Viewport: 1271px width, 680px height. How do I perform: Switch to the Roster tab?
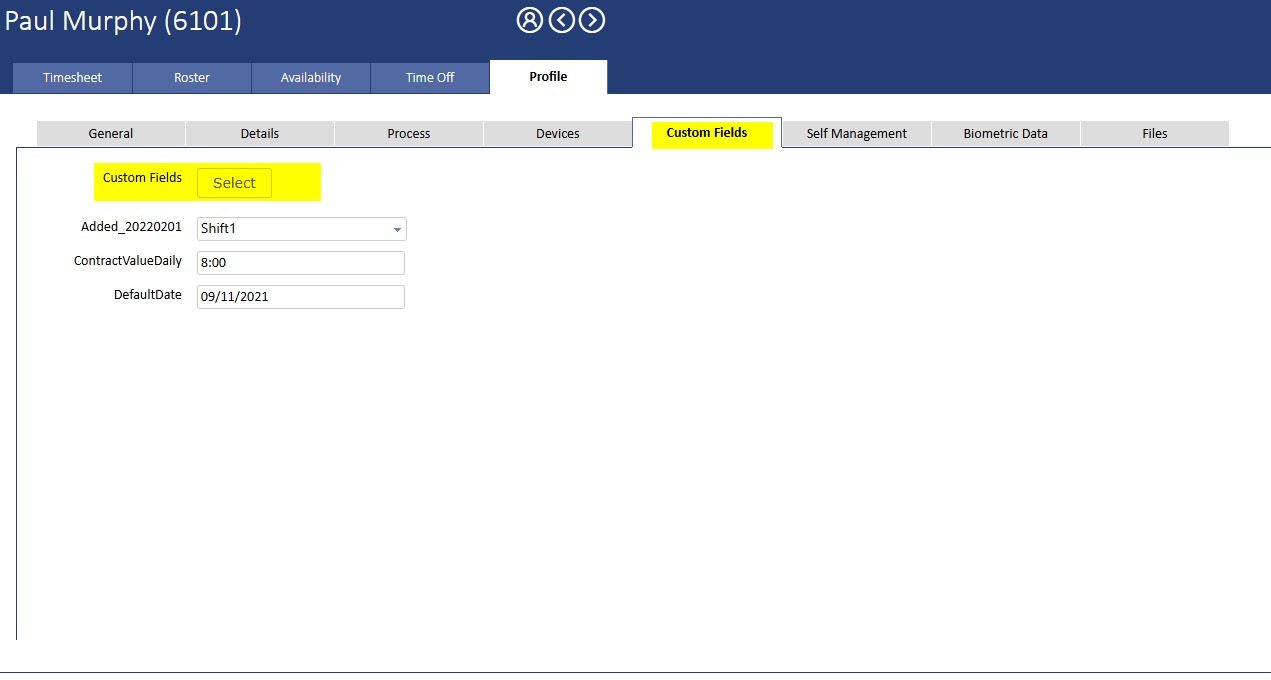191,78
